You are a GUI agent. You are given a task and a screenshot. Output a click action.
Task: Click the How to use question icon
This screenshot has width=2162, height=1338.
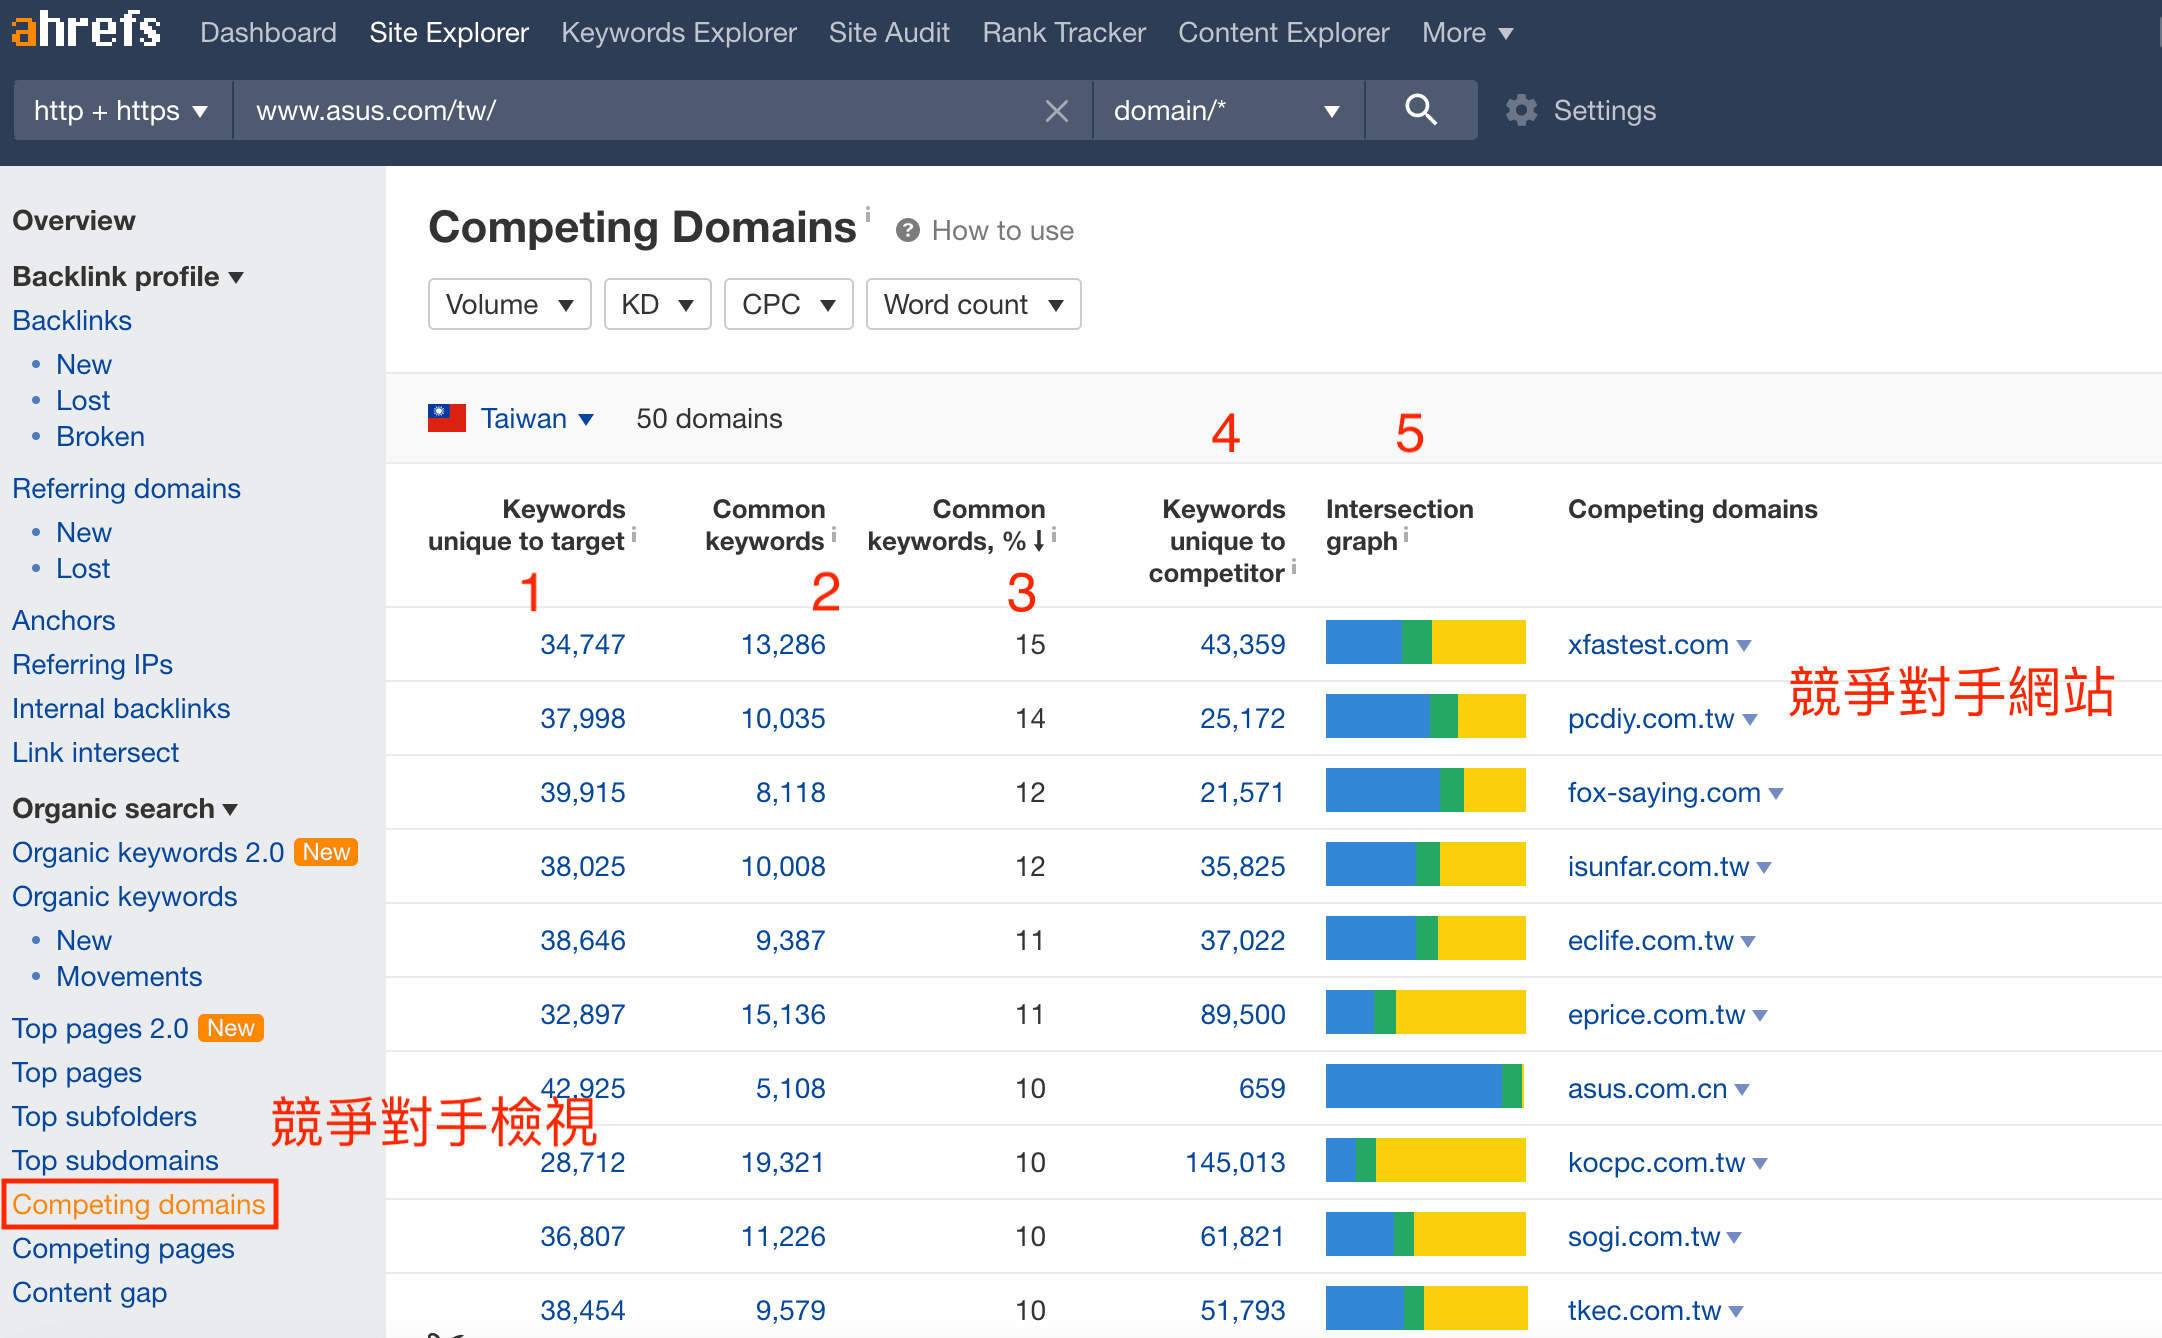tap(908, 231)
